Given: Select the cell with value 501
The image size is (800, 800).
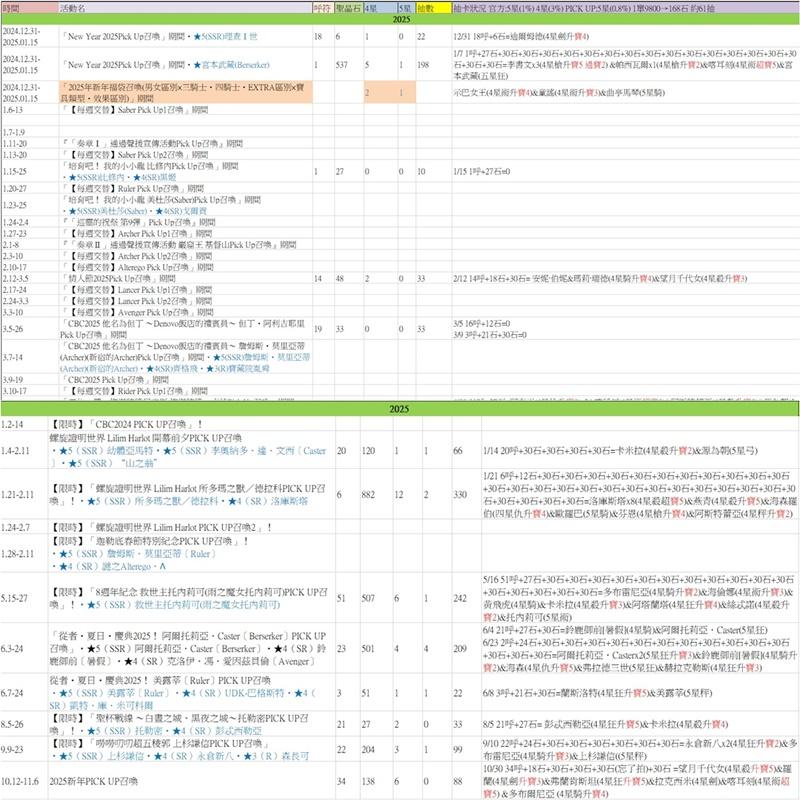Looking at the screenshot, I should point(378,648).
